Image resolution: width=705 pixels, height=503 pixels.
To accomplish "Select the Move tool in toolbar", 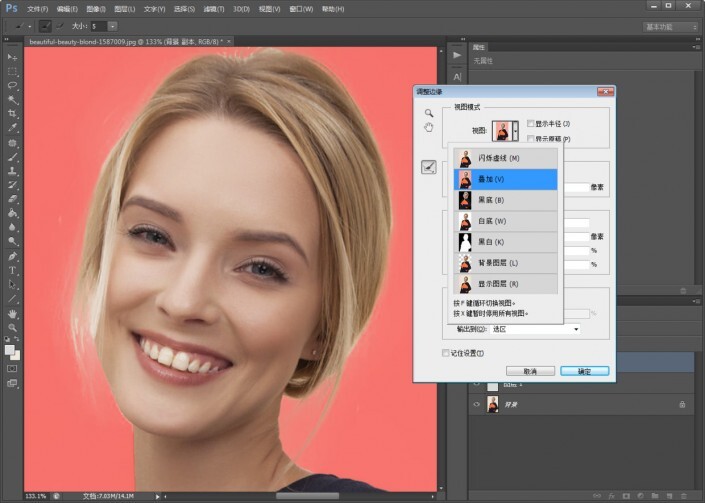I will point(13,57).
